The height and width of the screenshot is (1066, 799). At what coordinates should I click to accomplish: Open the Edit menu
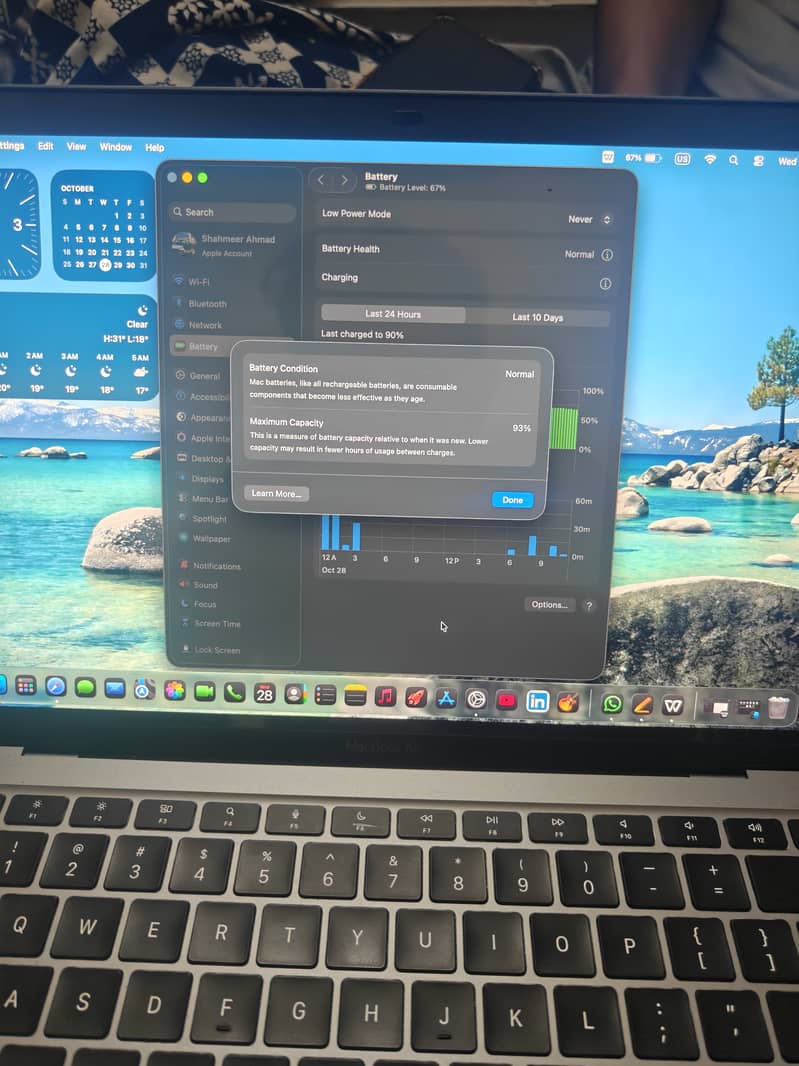(x=46, y=146)
